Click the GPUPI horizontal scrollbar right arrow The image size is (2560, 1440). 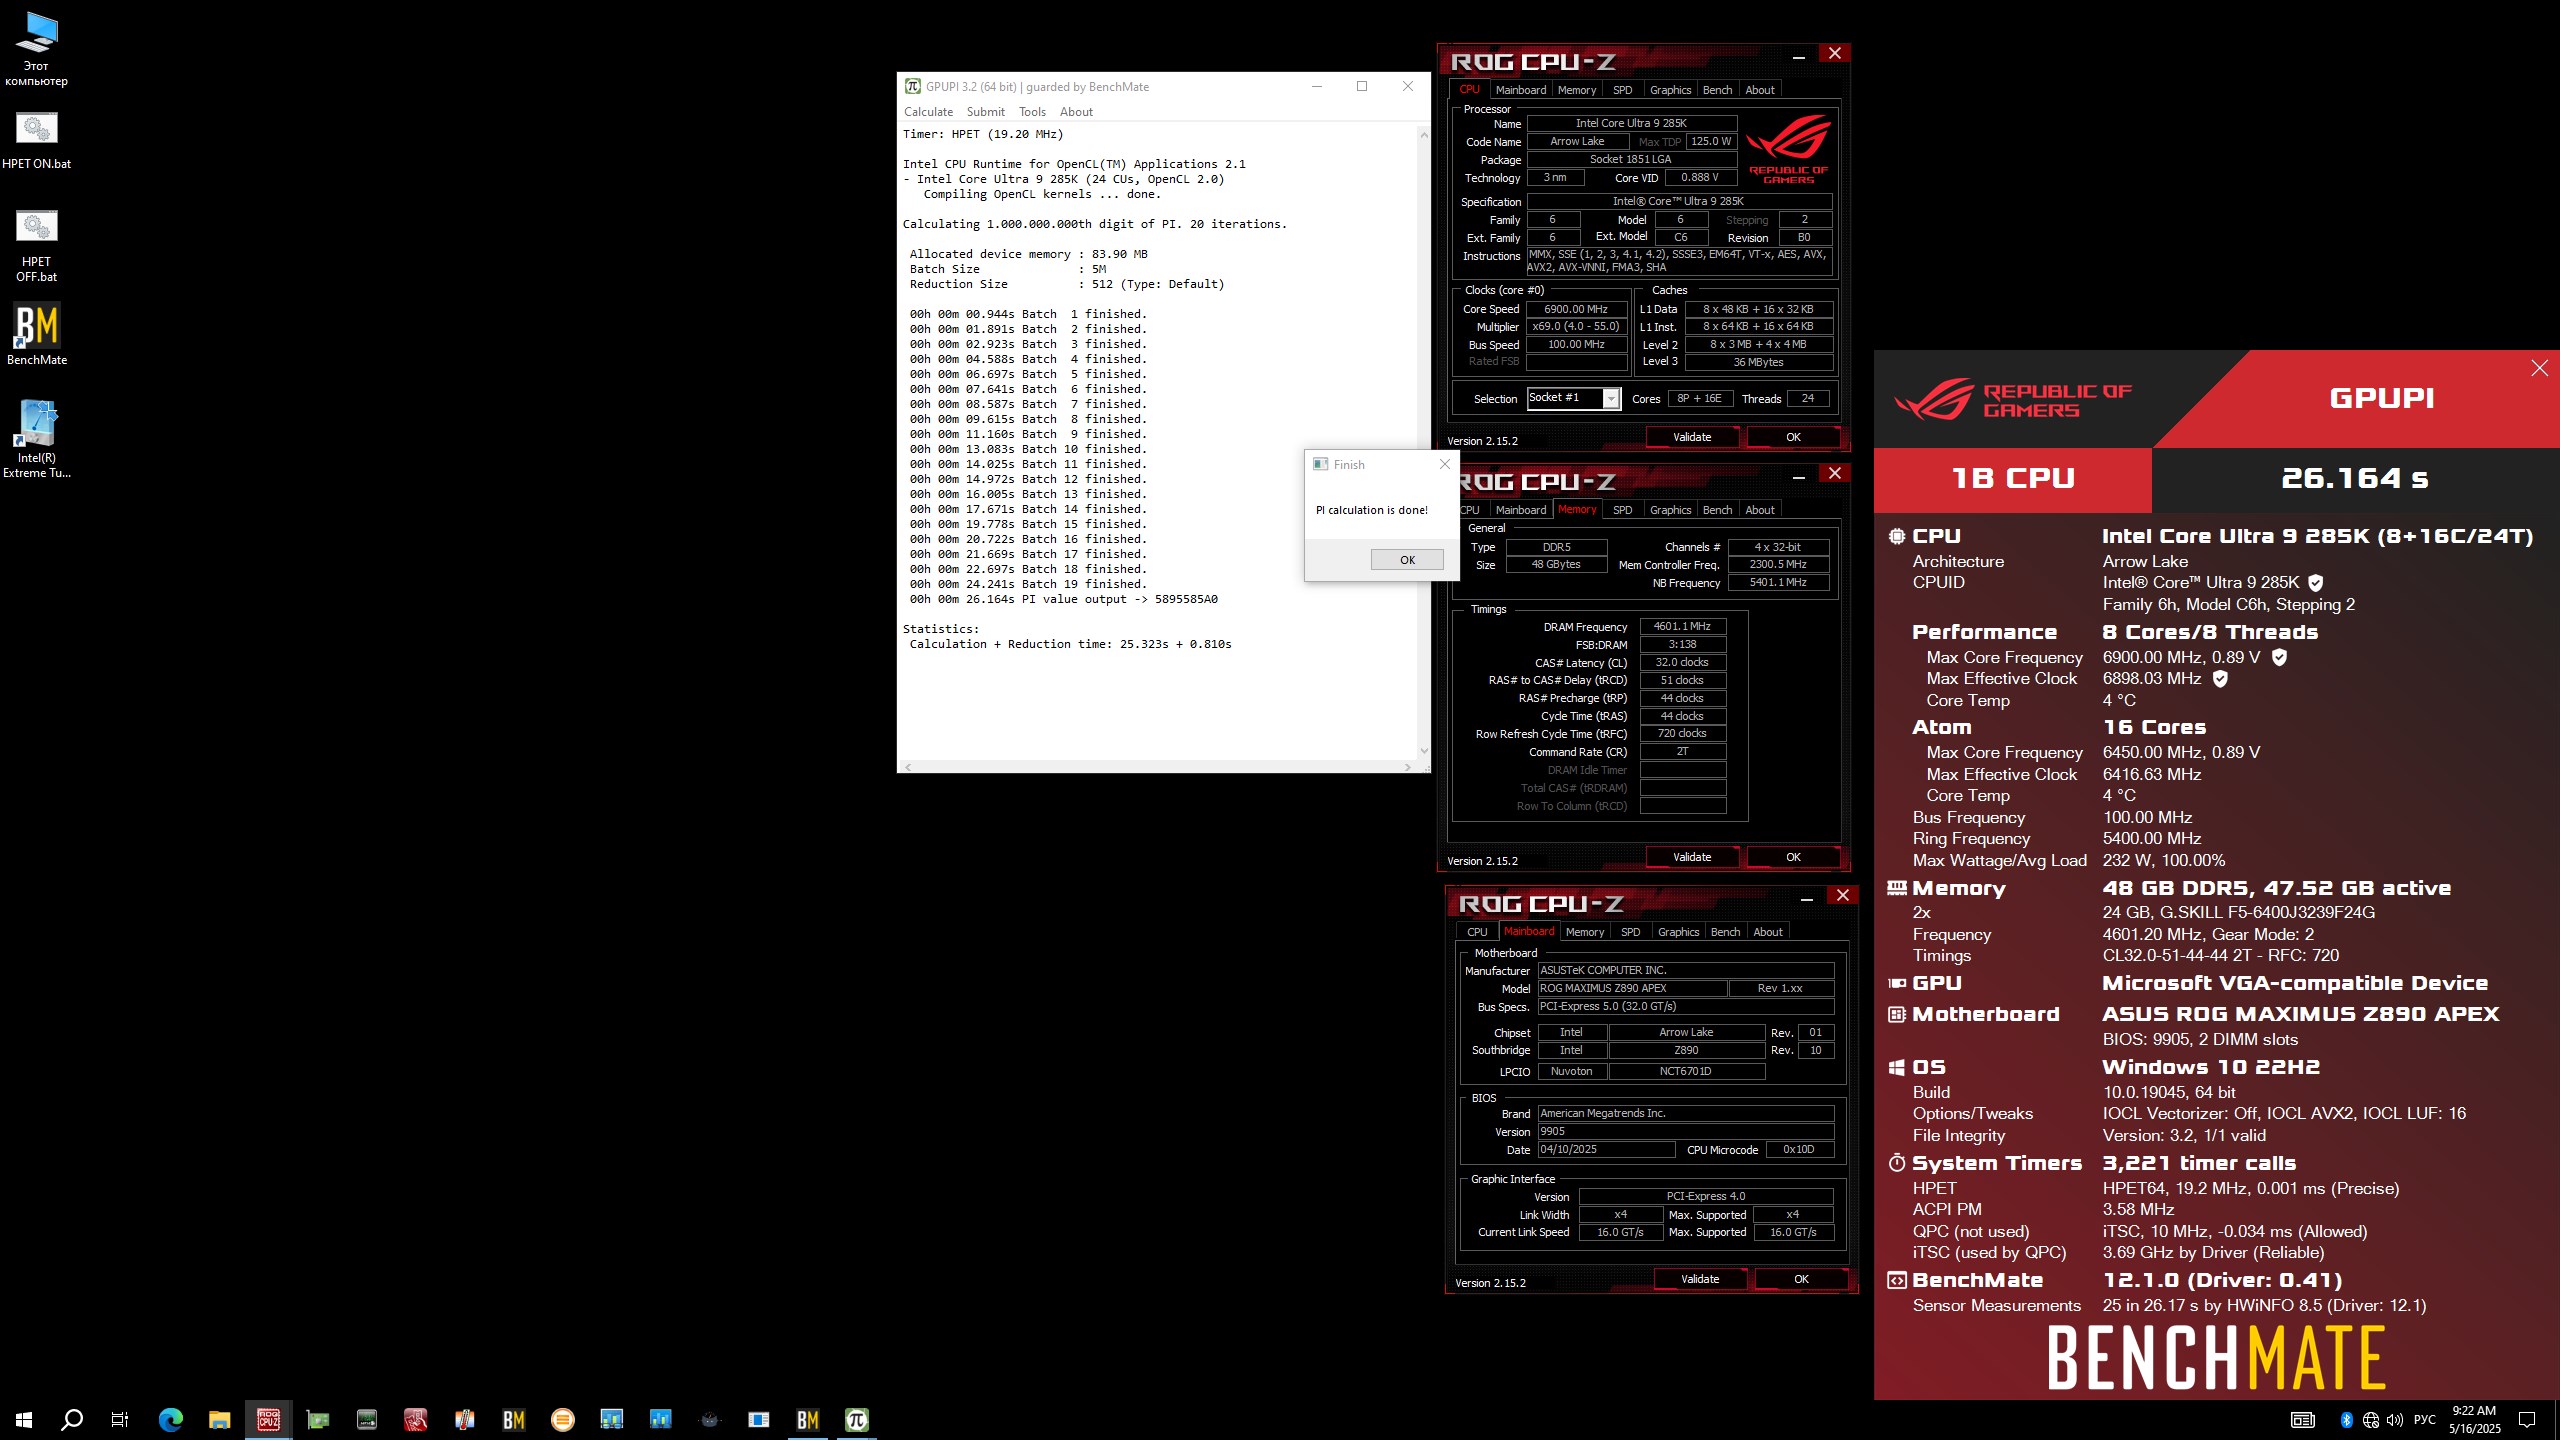(1407, 767)
